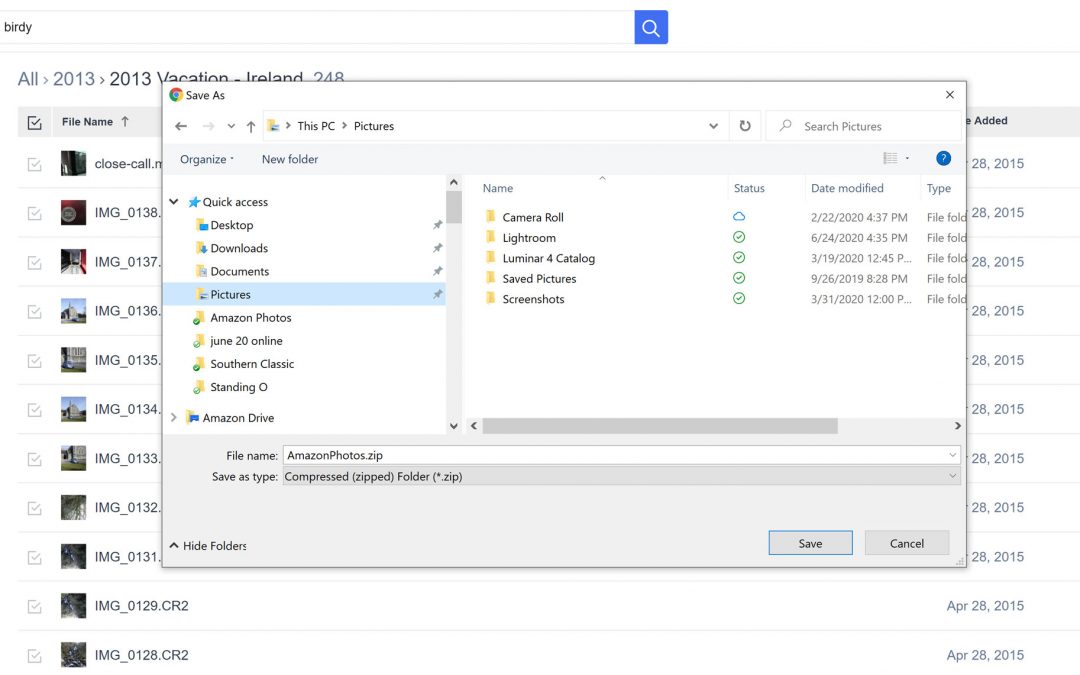Click the horizontal scrollbar in file list
This screenshot has height=675, width=1080.
[x=660, y=426]
